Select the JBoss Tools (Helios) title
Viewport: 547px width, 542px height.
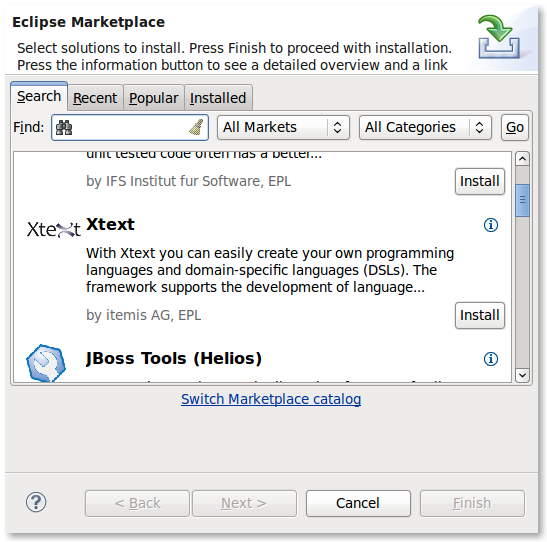coord(174,359)
